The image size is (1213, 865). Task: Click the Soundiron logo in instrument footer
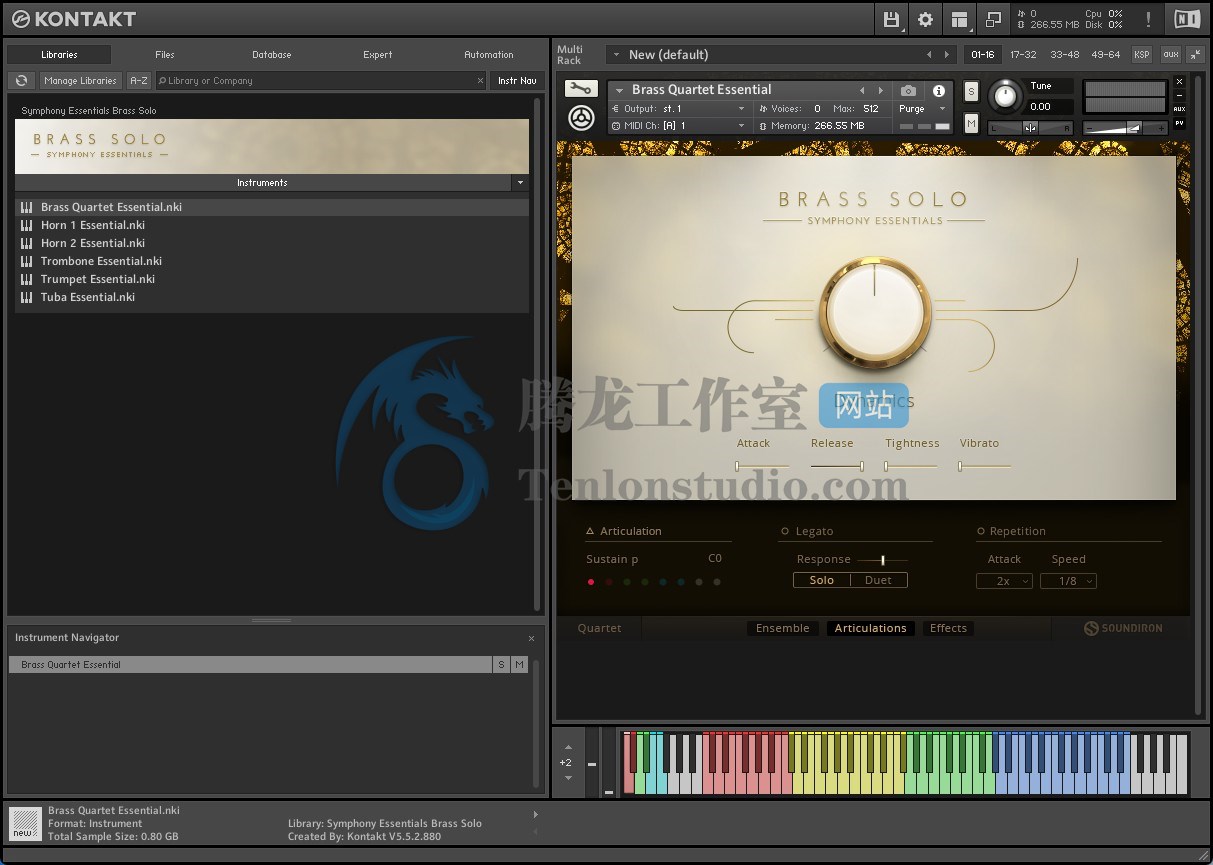pos(1123,628)
